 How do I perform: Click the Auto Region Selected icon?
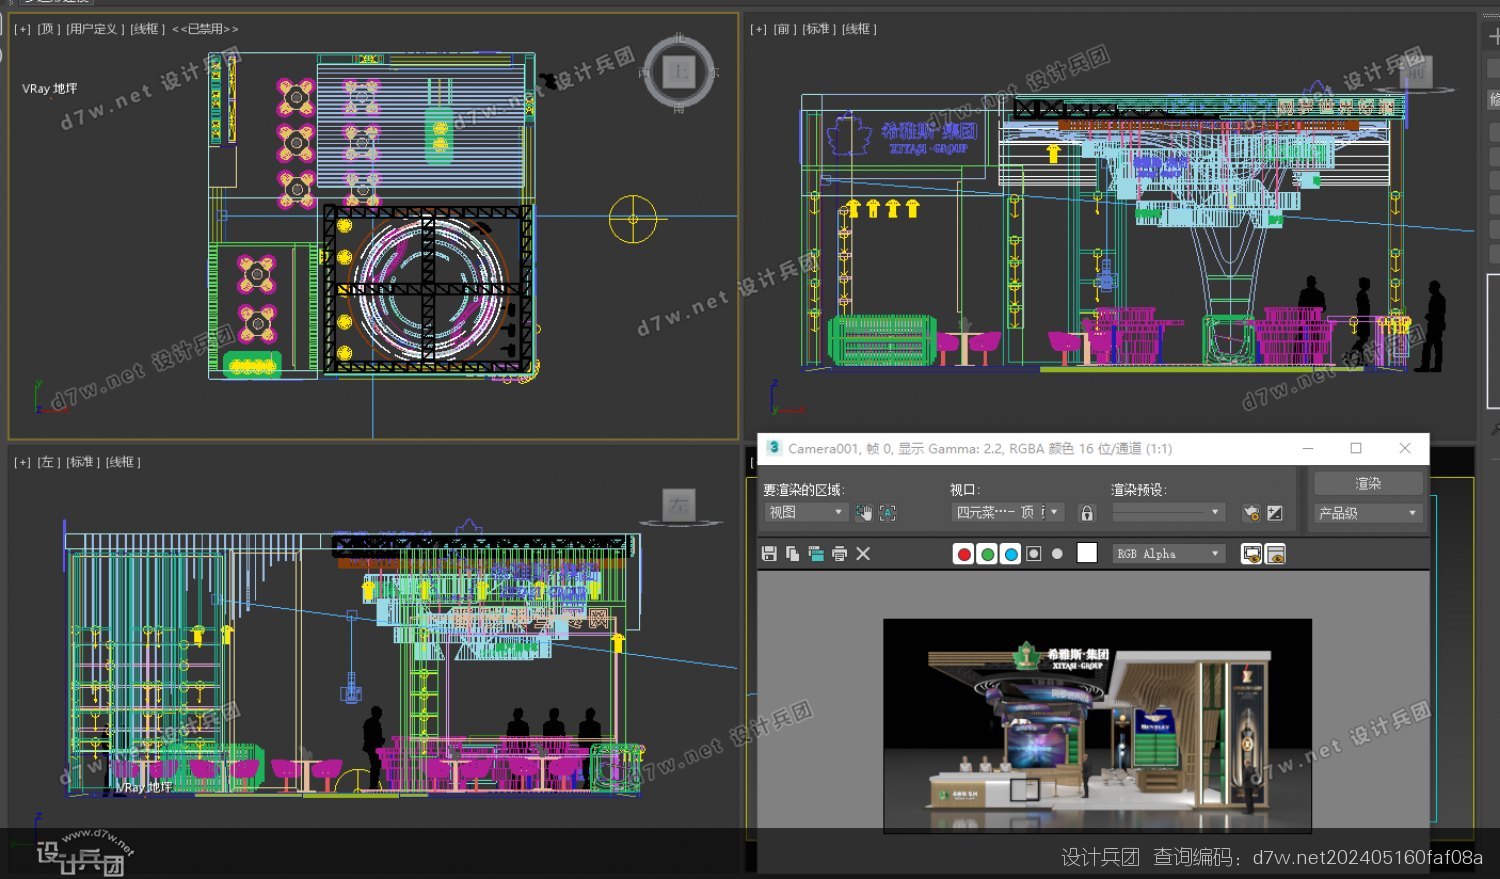pyautogui.click(x=887, y=513)
